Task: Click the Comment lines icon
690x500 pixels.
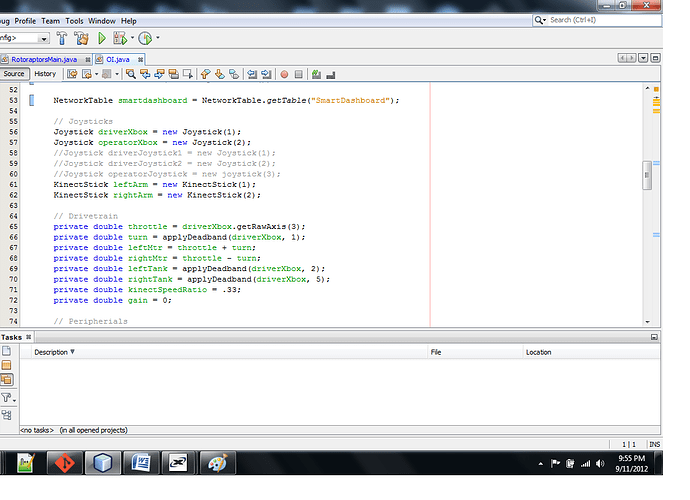Action: click(316, 74)
